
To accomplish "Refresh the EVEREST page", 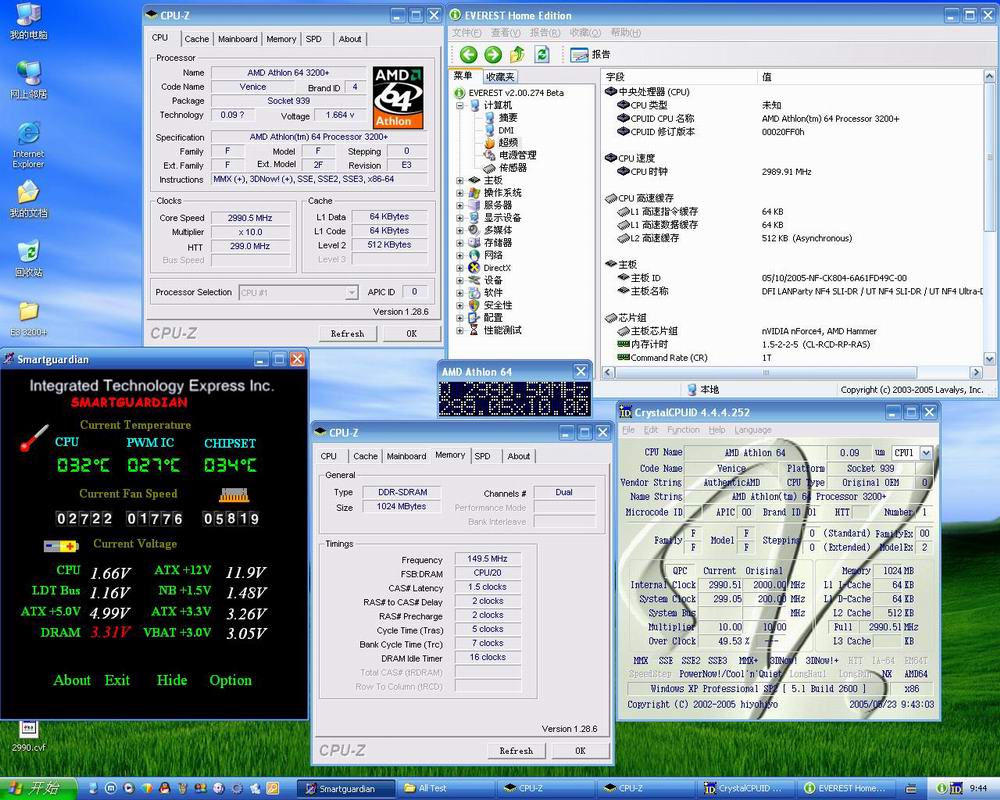I will [542, 55].
